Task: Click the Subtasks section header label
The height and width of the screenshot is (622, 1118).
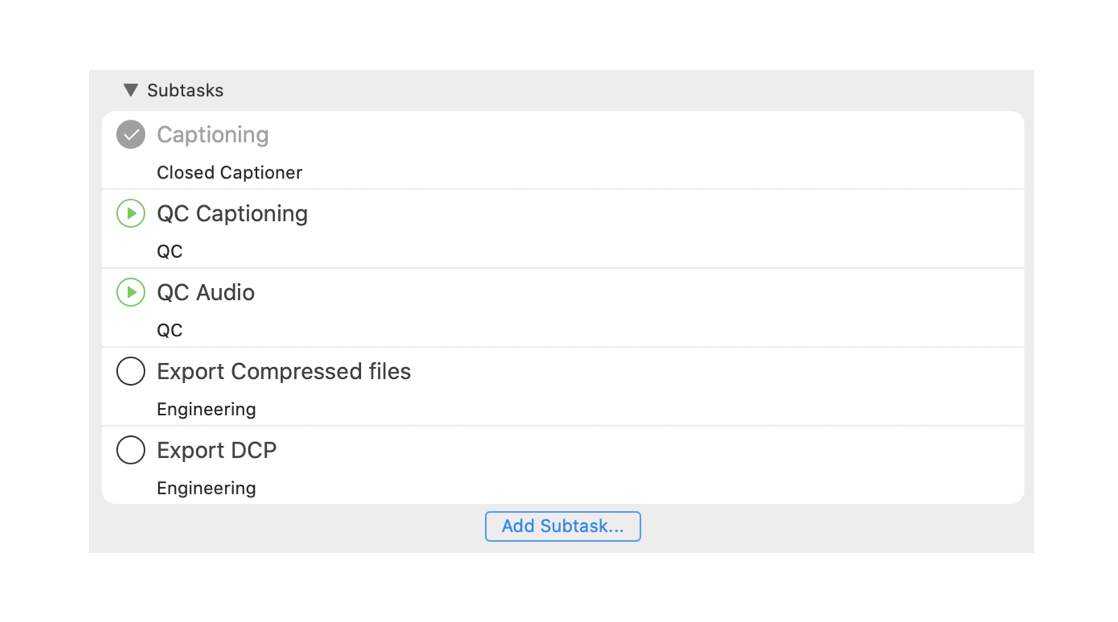Action: pos(185,91)
